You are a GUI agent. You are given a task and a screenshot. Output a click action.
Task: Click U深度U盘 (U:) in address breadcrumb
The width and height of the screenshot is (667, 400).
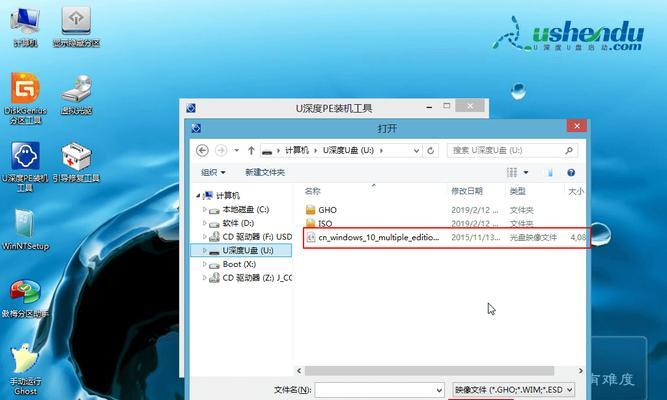(x=348, y=150)
